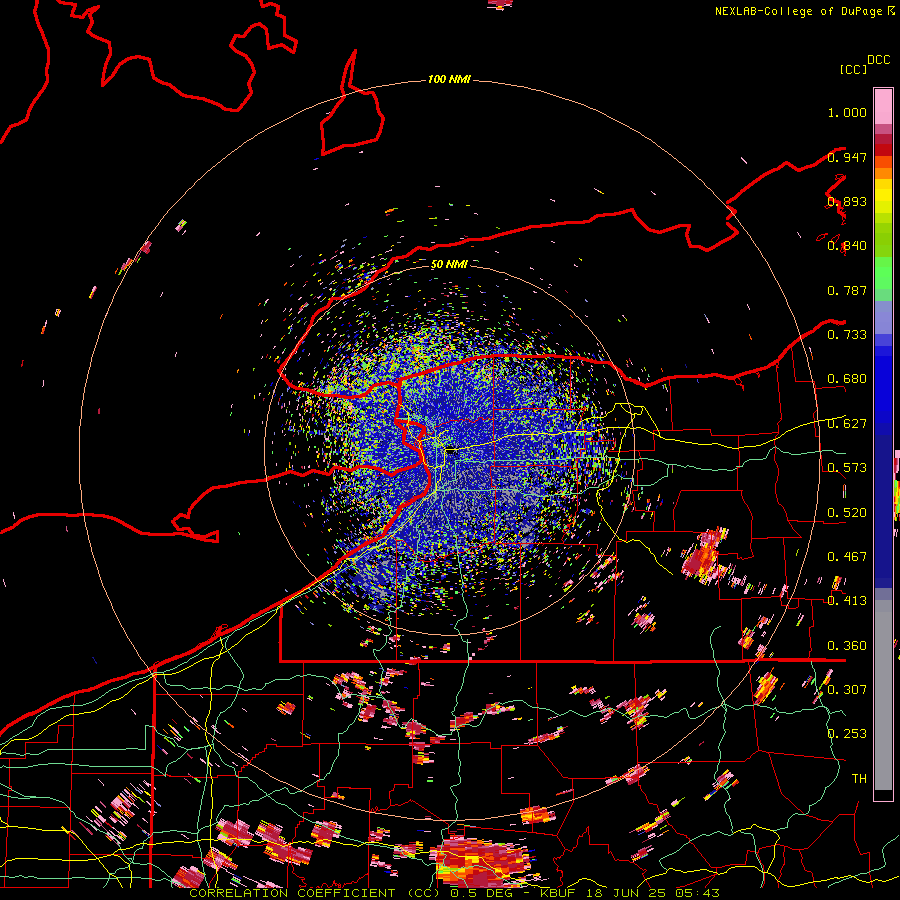Select the 0.467 scale value
This screenshot has width=900, height=900.
tap(847, 557)
